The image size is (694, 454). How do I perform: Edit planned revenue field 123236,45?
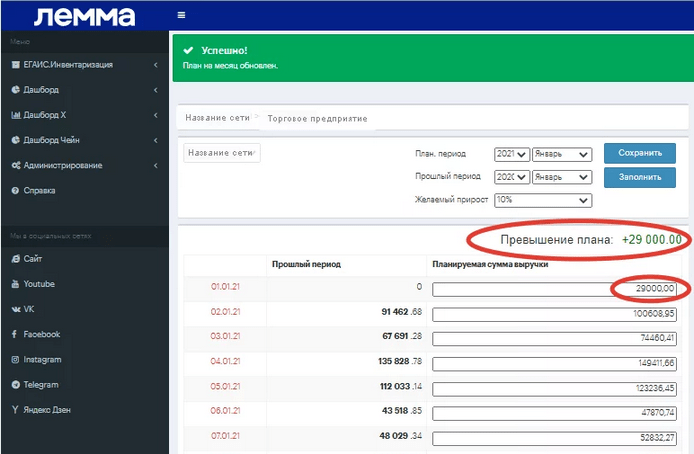(554, 389)
